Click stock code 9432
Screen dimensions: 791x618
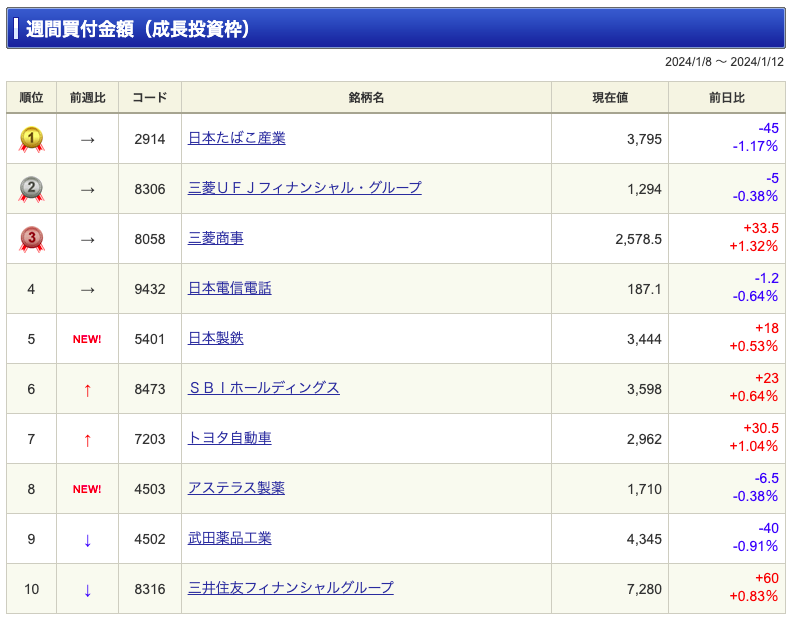(x=150, y=289)
